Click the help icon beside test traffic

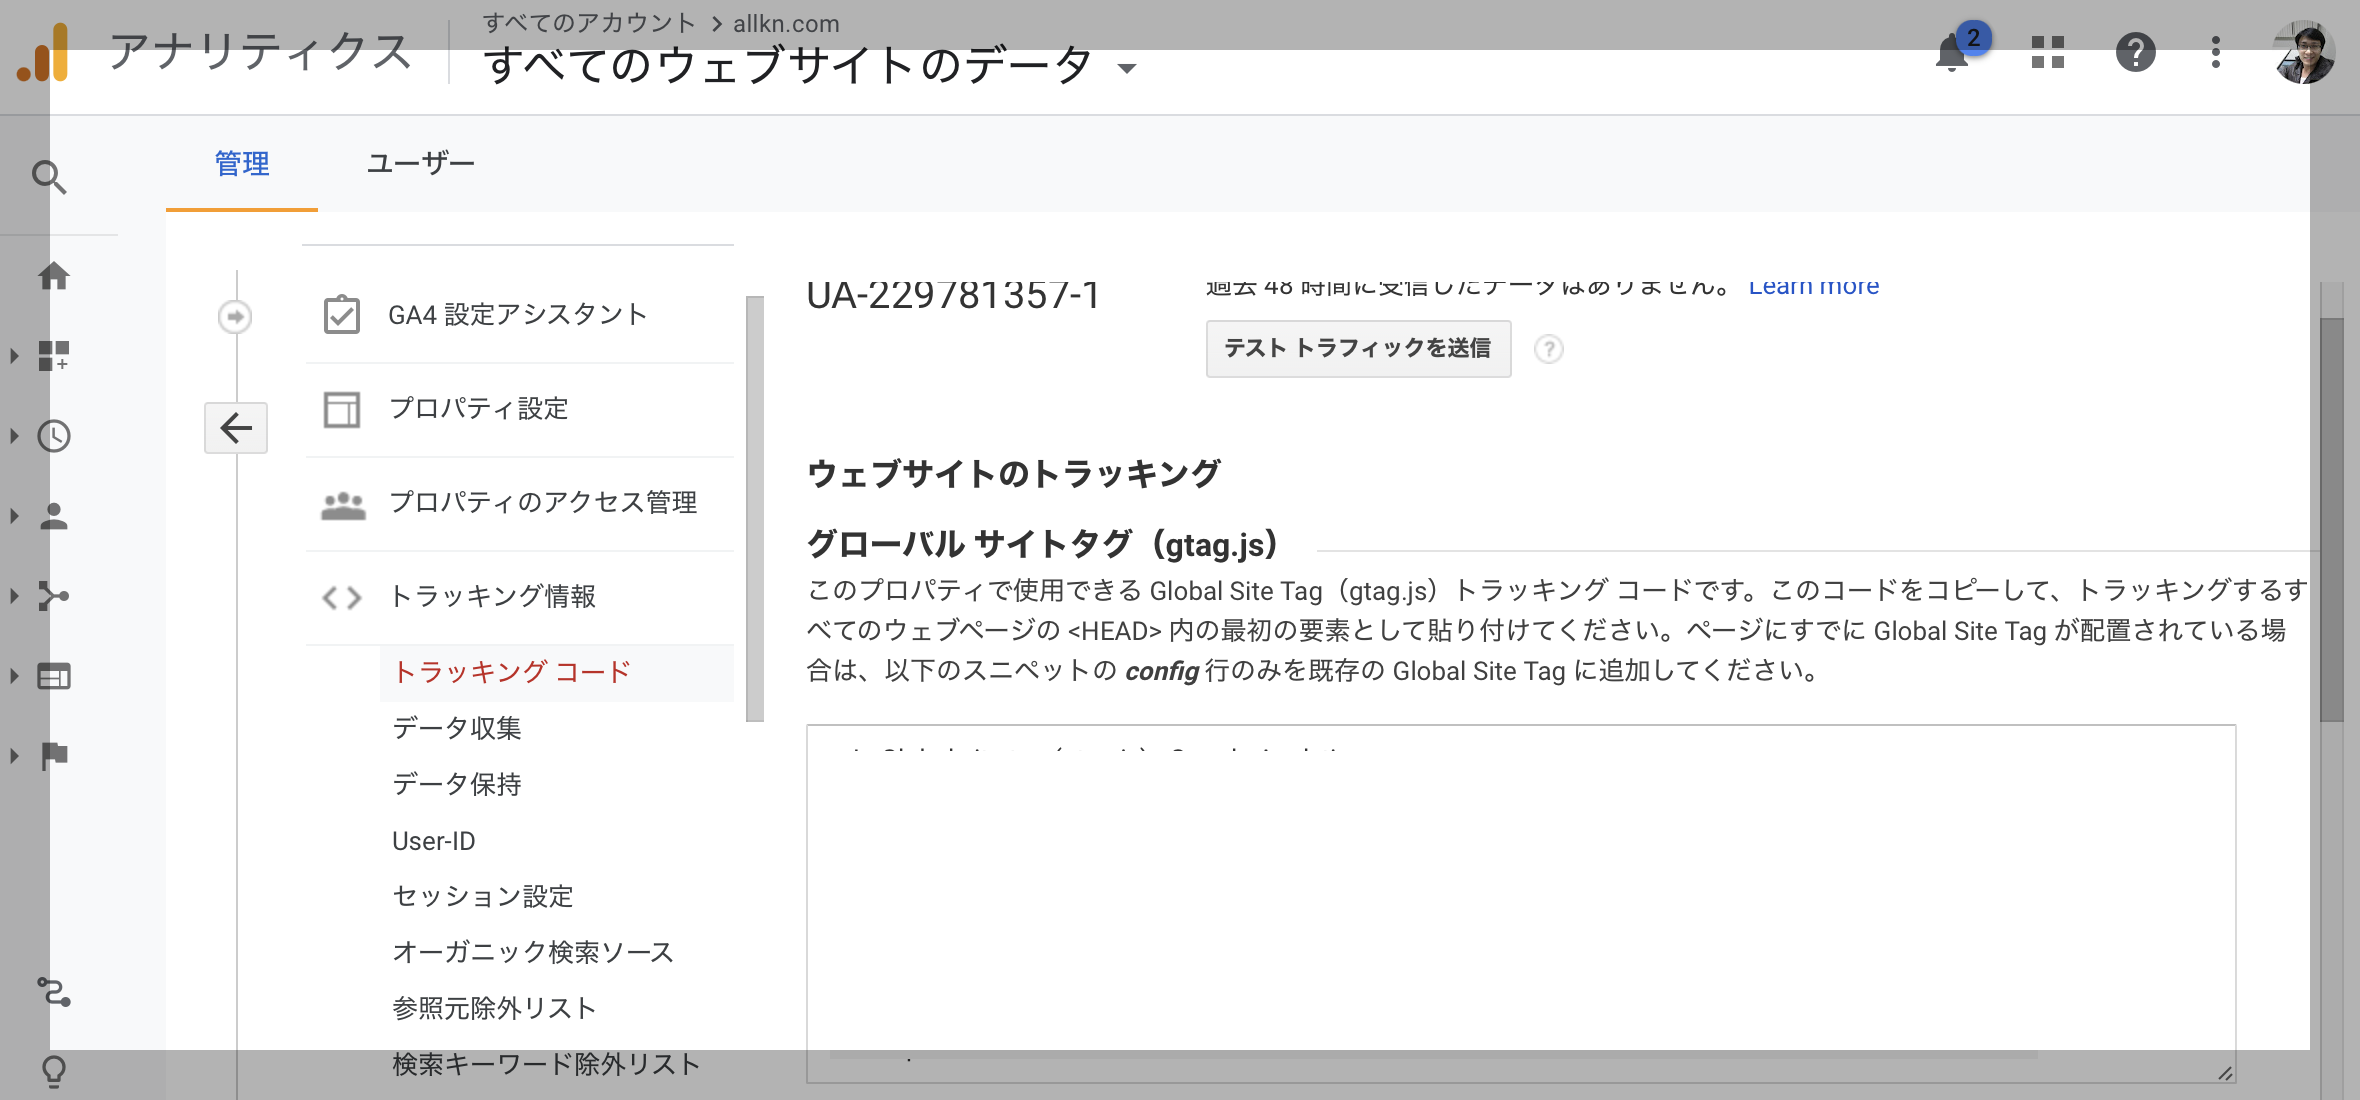(1549, 349)
